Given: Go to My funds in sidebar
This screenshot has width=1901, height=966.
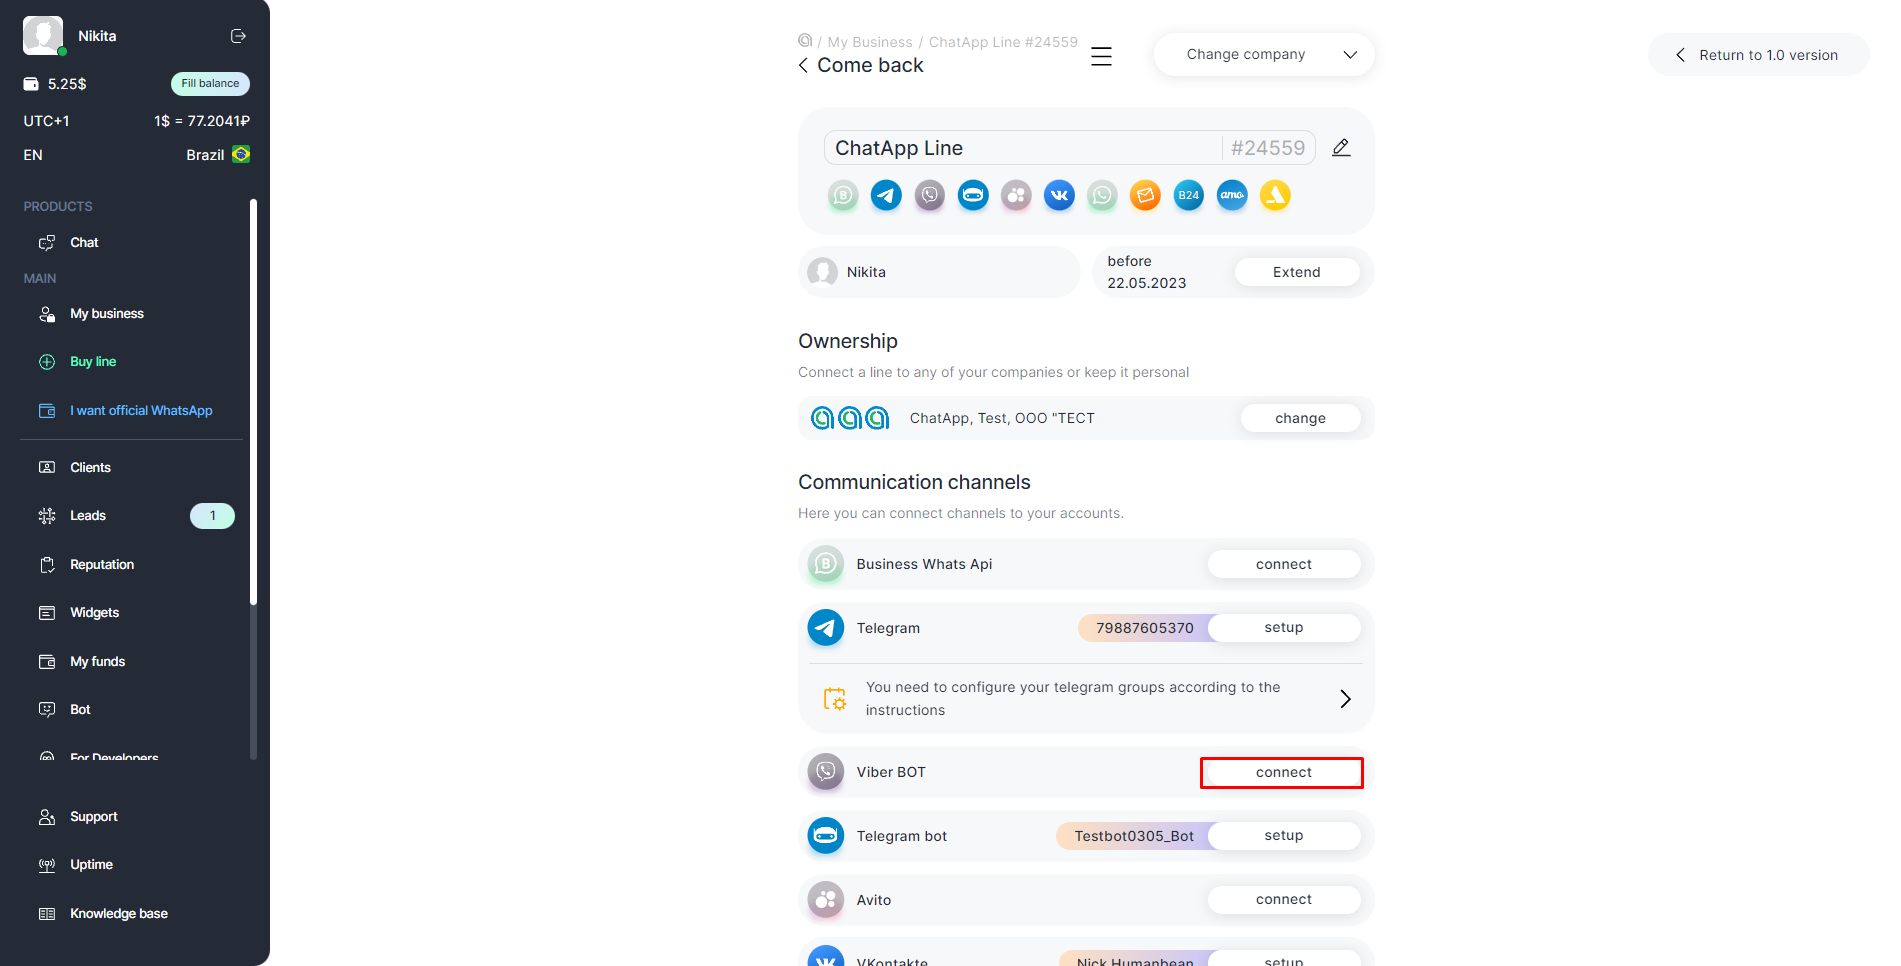Looking at the screenshot, I should 97,662.
